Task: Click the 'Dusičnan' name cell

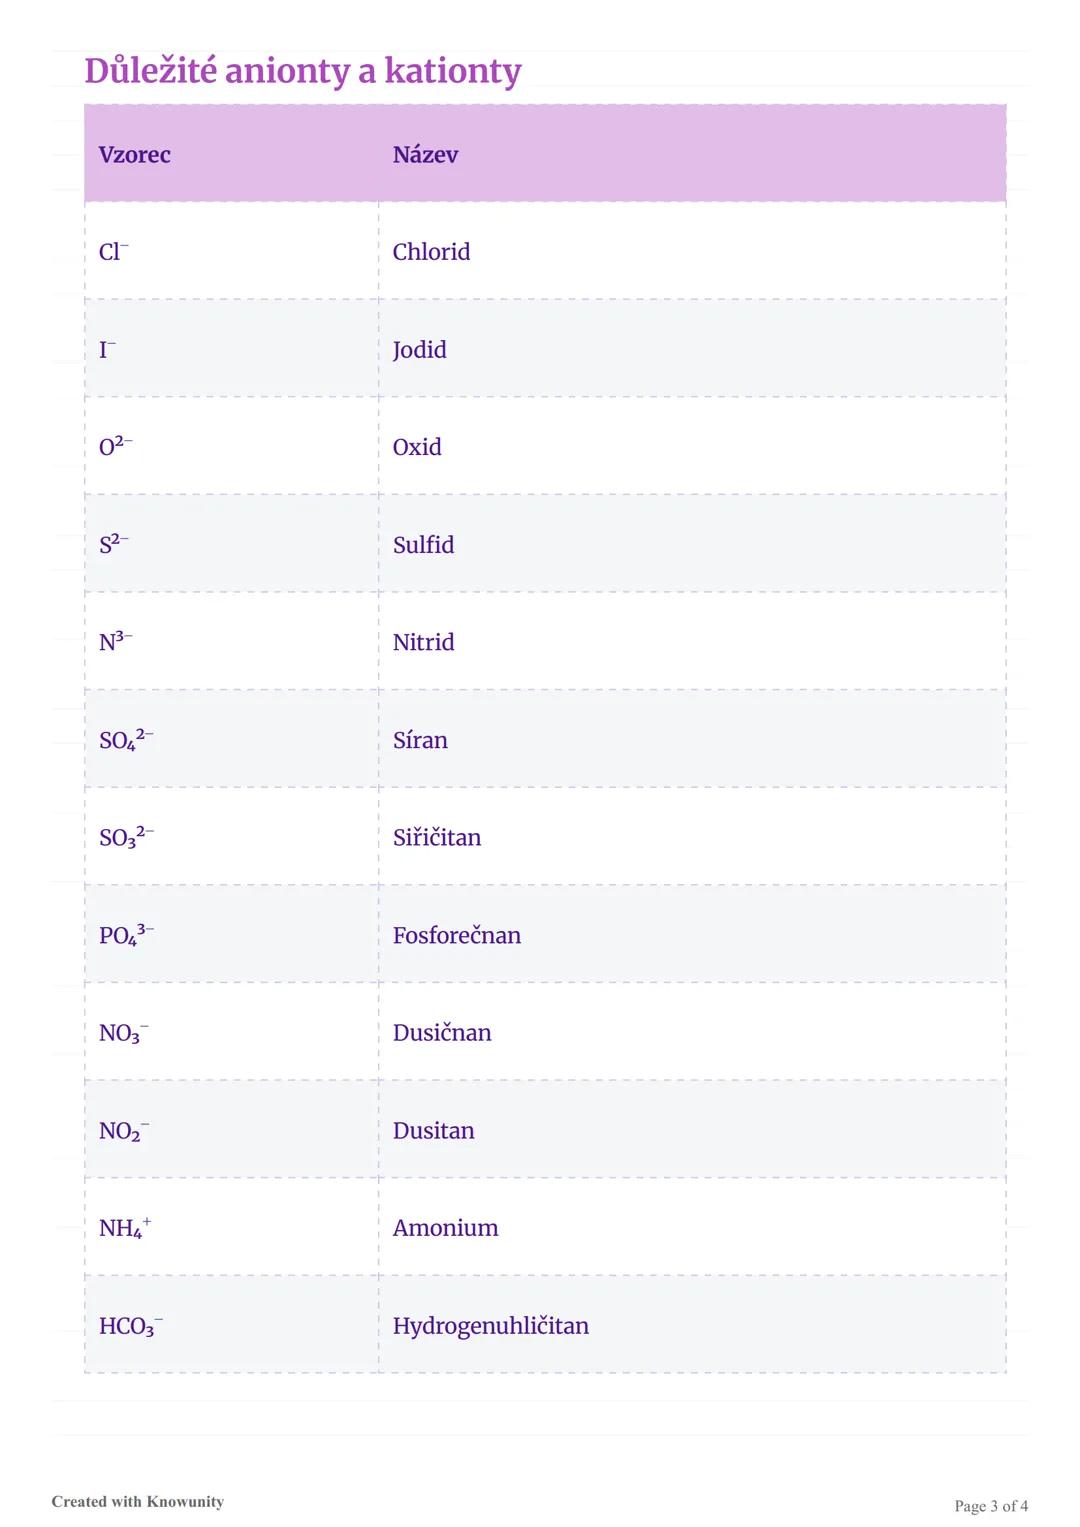Action: click(x=442, y=1033)
